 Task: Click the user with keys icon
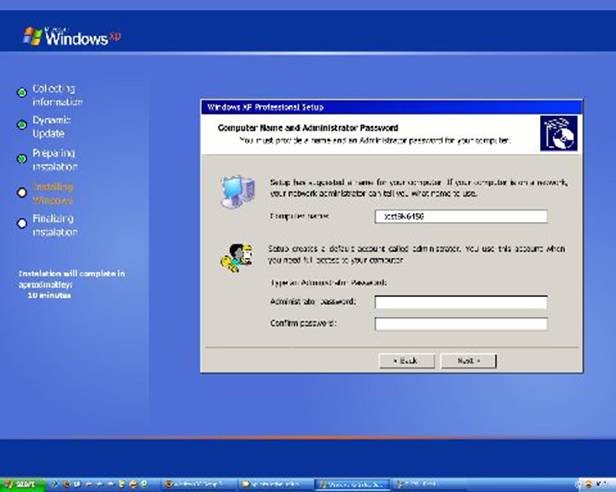point(236,258)
